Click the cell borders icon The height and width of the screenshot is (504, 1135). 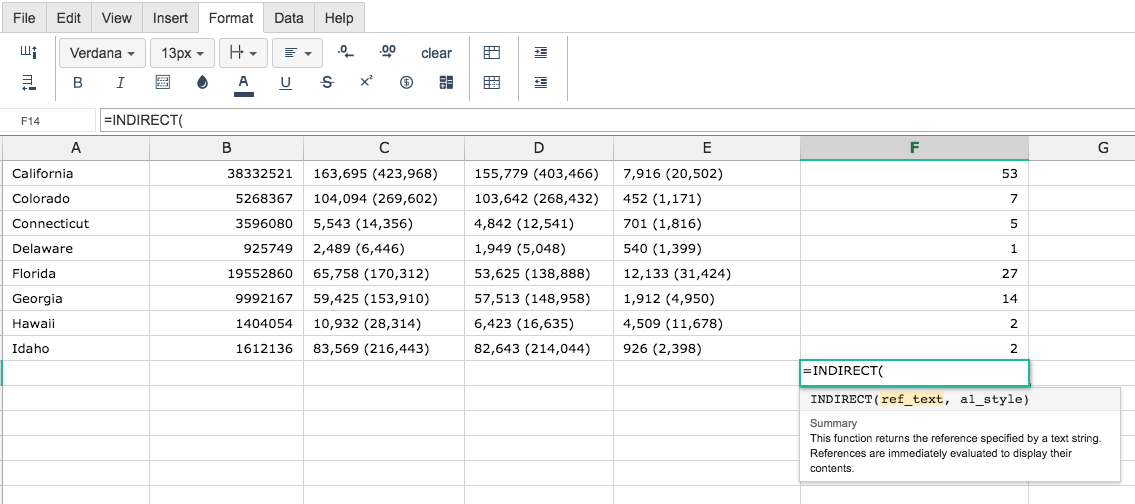tap(163, 83)
